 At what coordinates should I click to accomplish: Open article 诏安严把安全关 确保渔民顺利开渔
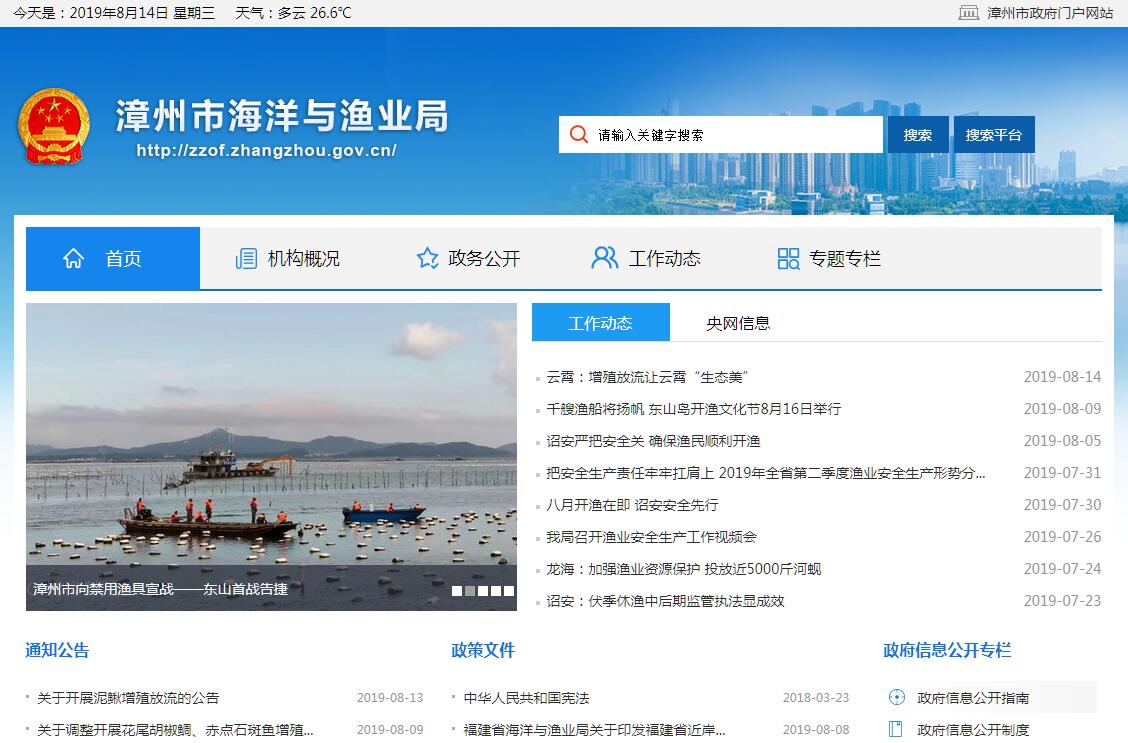[653, 441]
